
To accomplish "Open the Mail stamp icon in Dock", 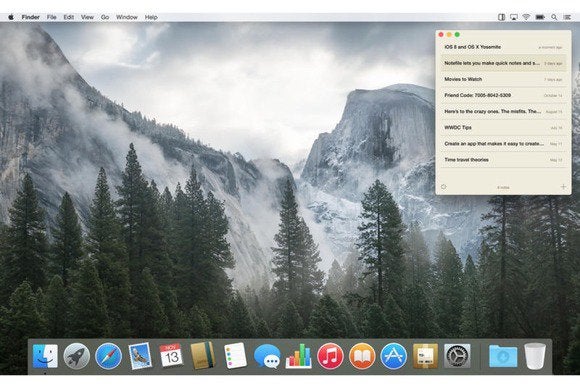I will click(140, 356).
